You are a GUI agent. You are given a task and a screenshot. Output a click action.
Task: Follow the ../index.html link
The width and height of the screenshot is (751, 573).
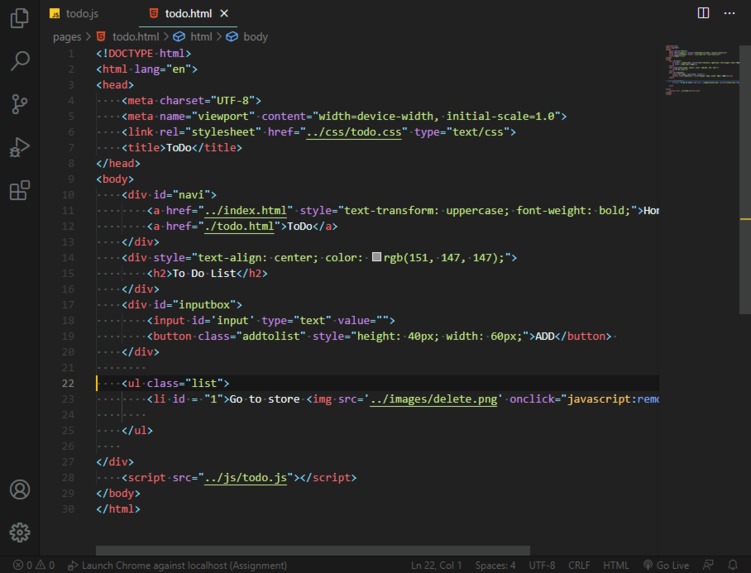pos(245,210)
